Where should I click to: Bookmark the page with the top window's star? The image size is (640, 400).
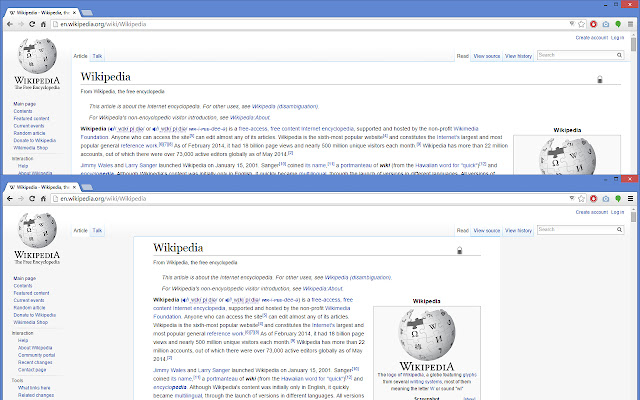tap(579, 22)
